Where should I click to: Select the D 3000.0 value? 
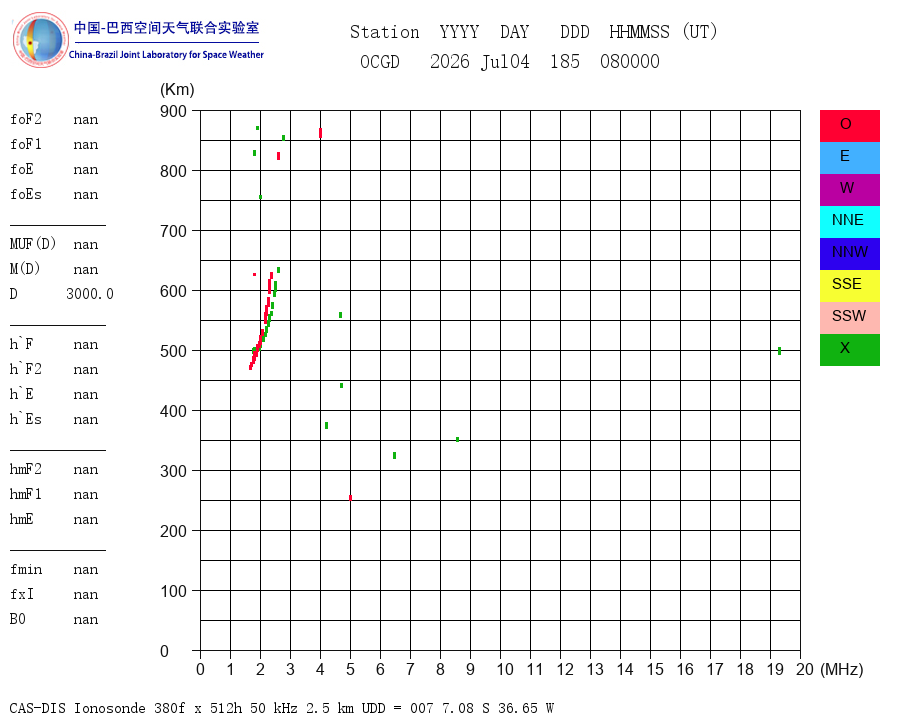pos(90,294)
